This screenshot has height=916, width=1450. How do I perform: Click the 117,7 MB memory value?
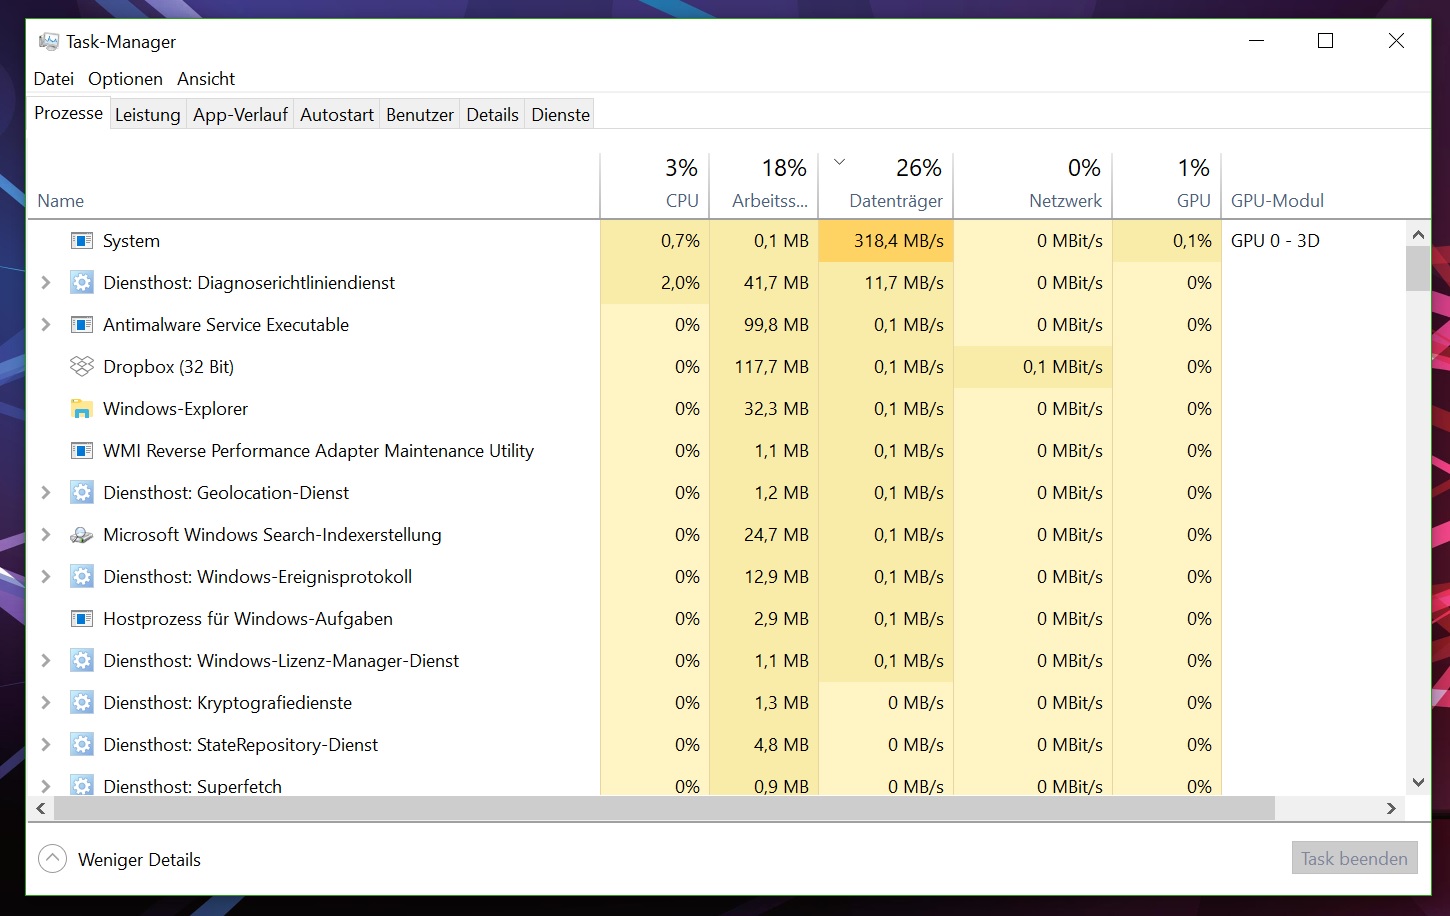coord(764,367)
